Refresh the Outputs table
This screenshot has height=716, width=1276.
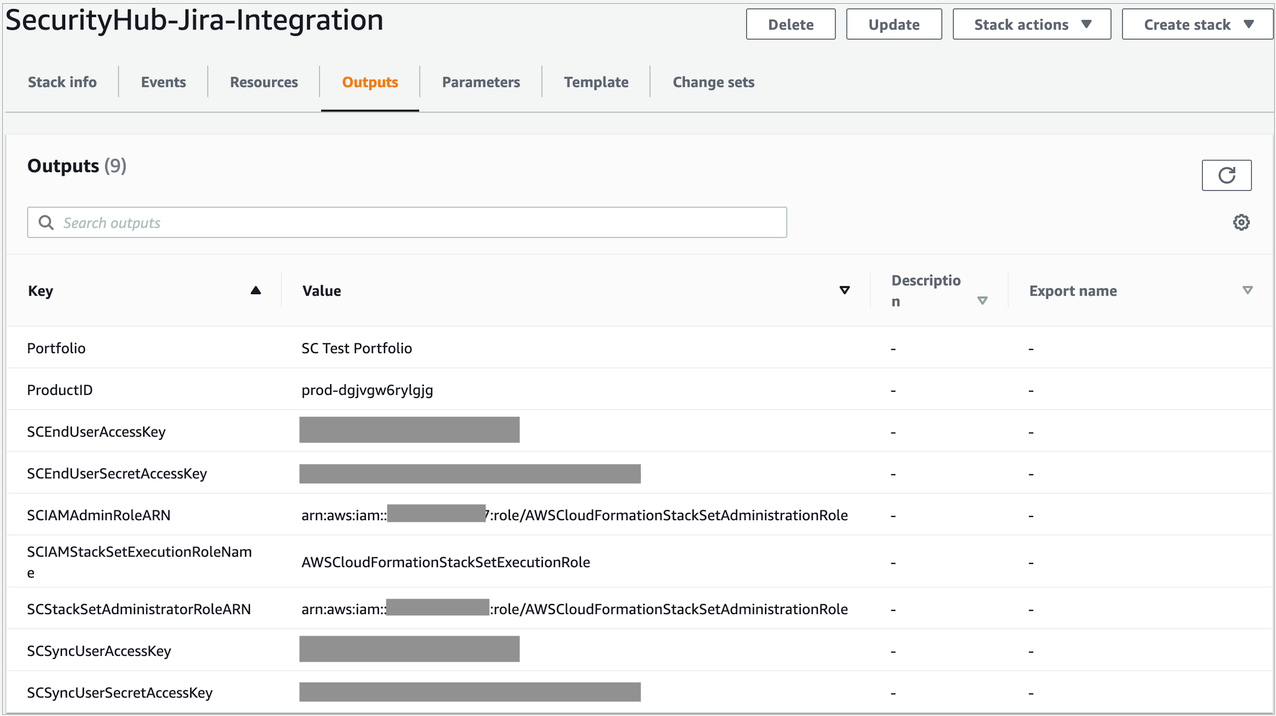[x=1226, y=175]
